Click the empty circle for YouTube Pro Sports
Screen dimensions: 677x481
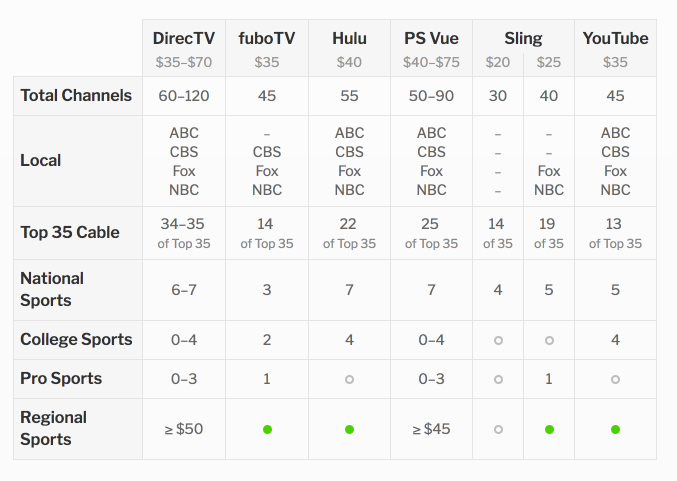pos(615,379)
